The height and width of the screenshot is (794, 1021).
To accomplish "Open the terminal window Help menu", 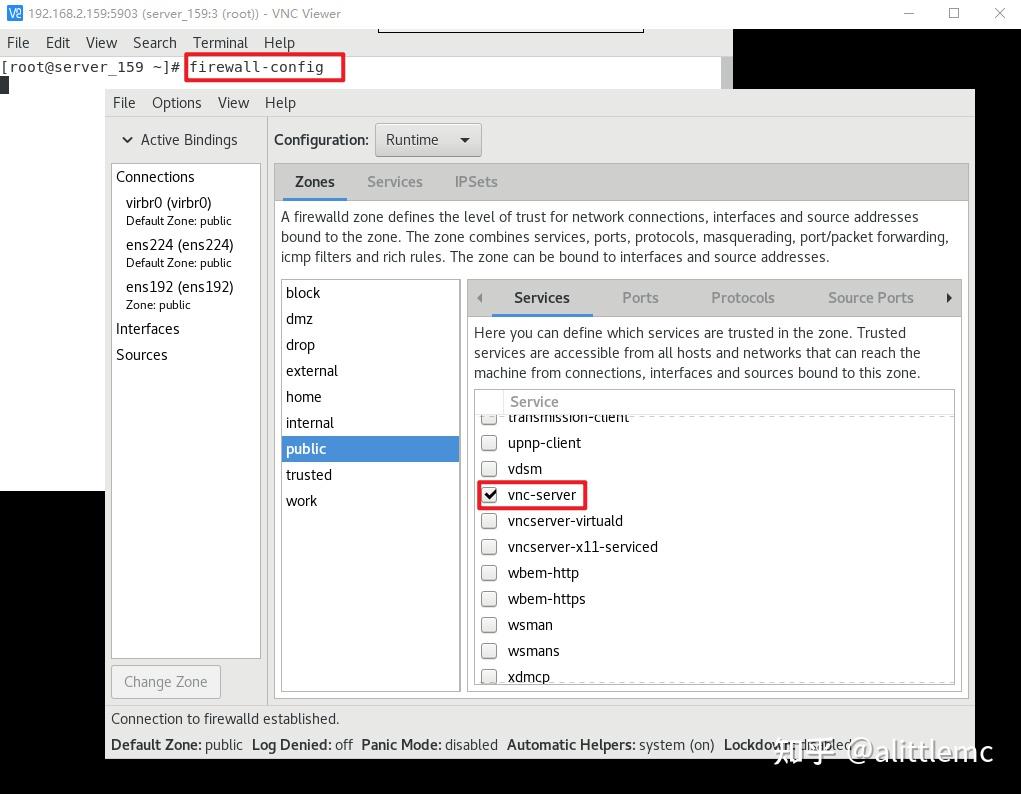I will 279,43.
